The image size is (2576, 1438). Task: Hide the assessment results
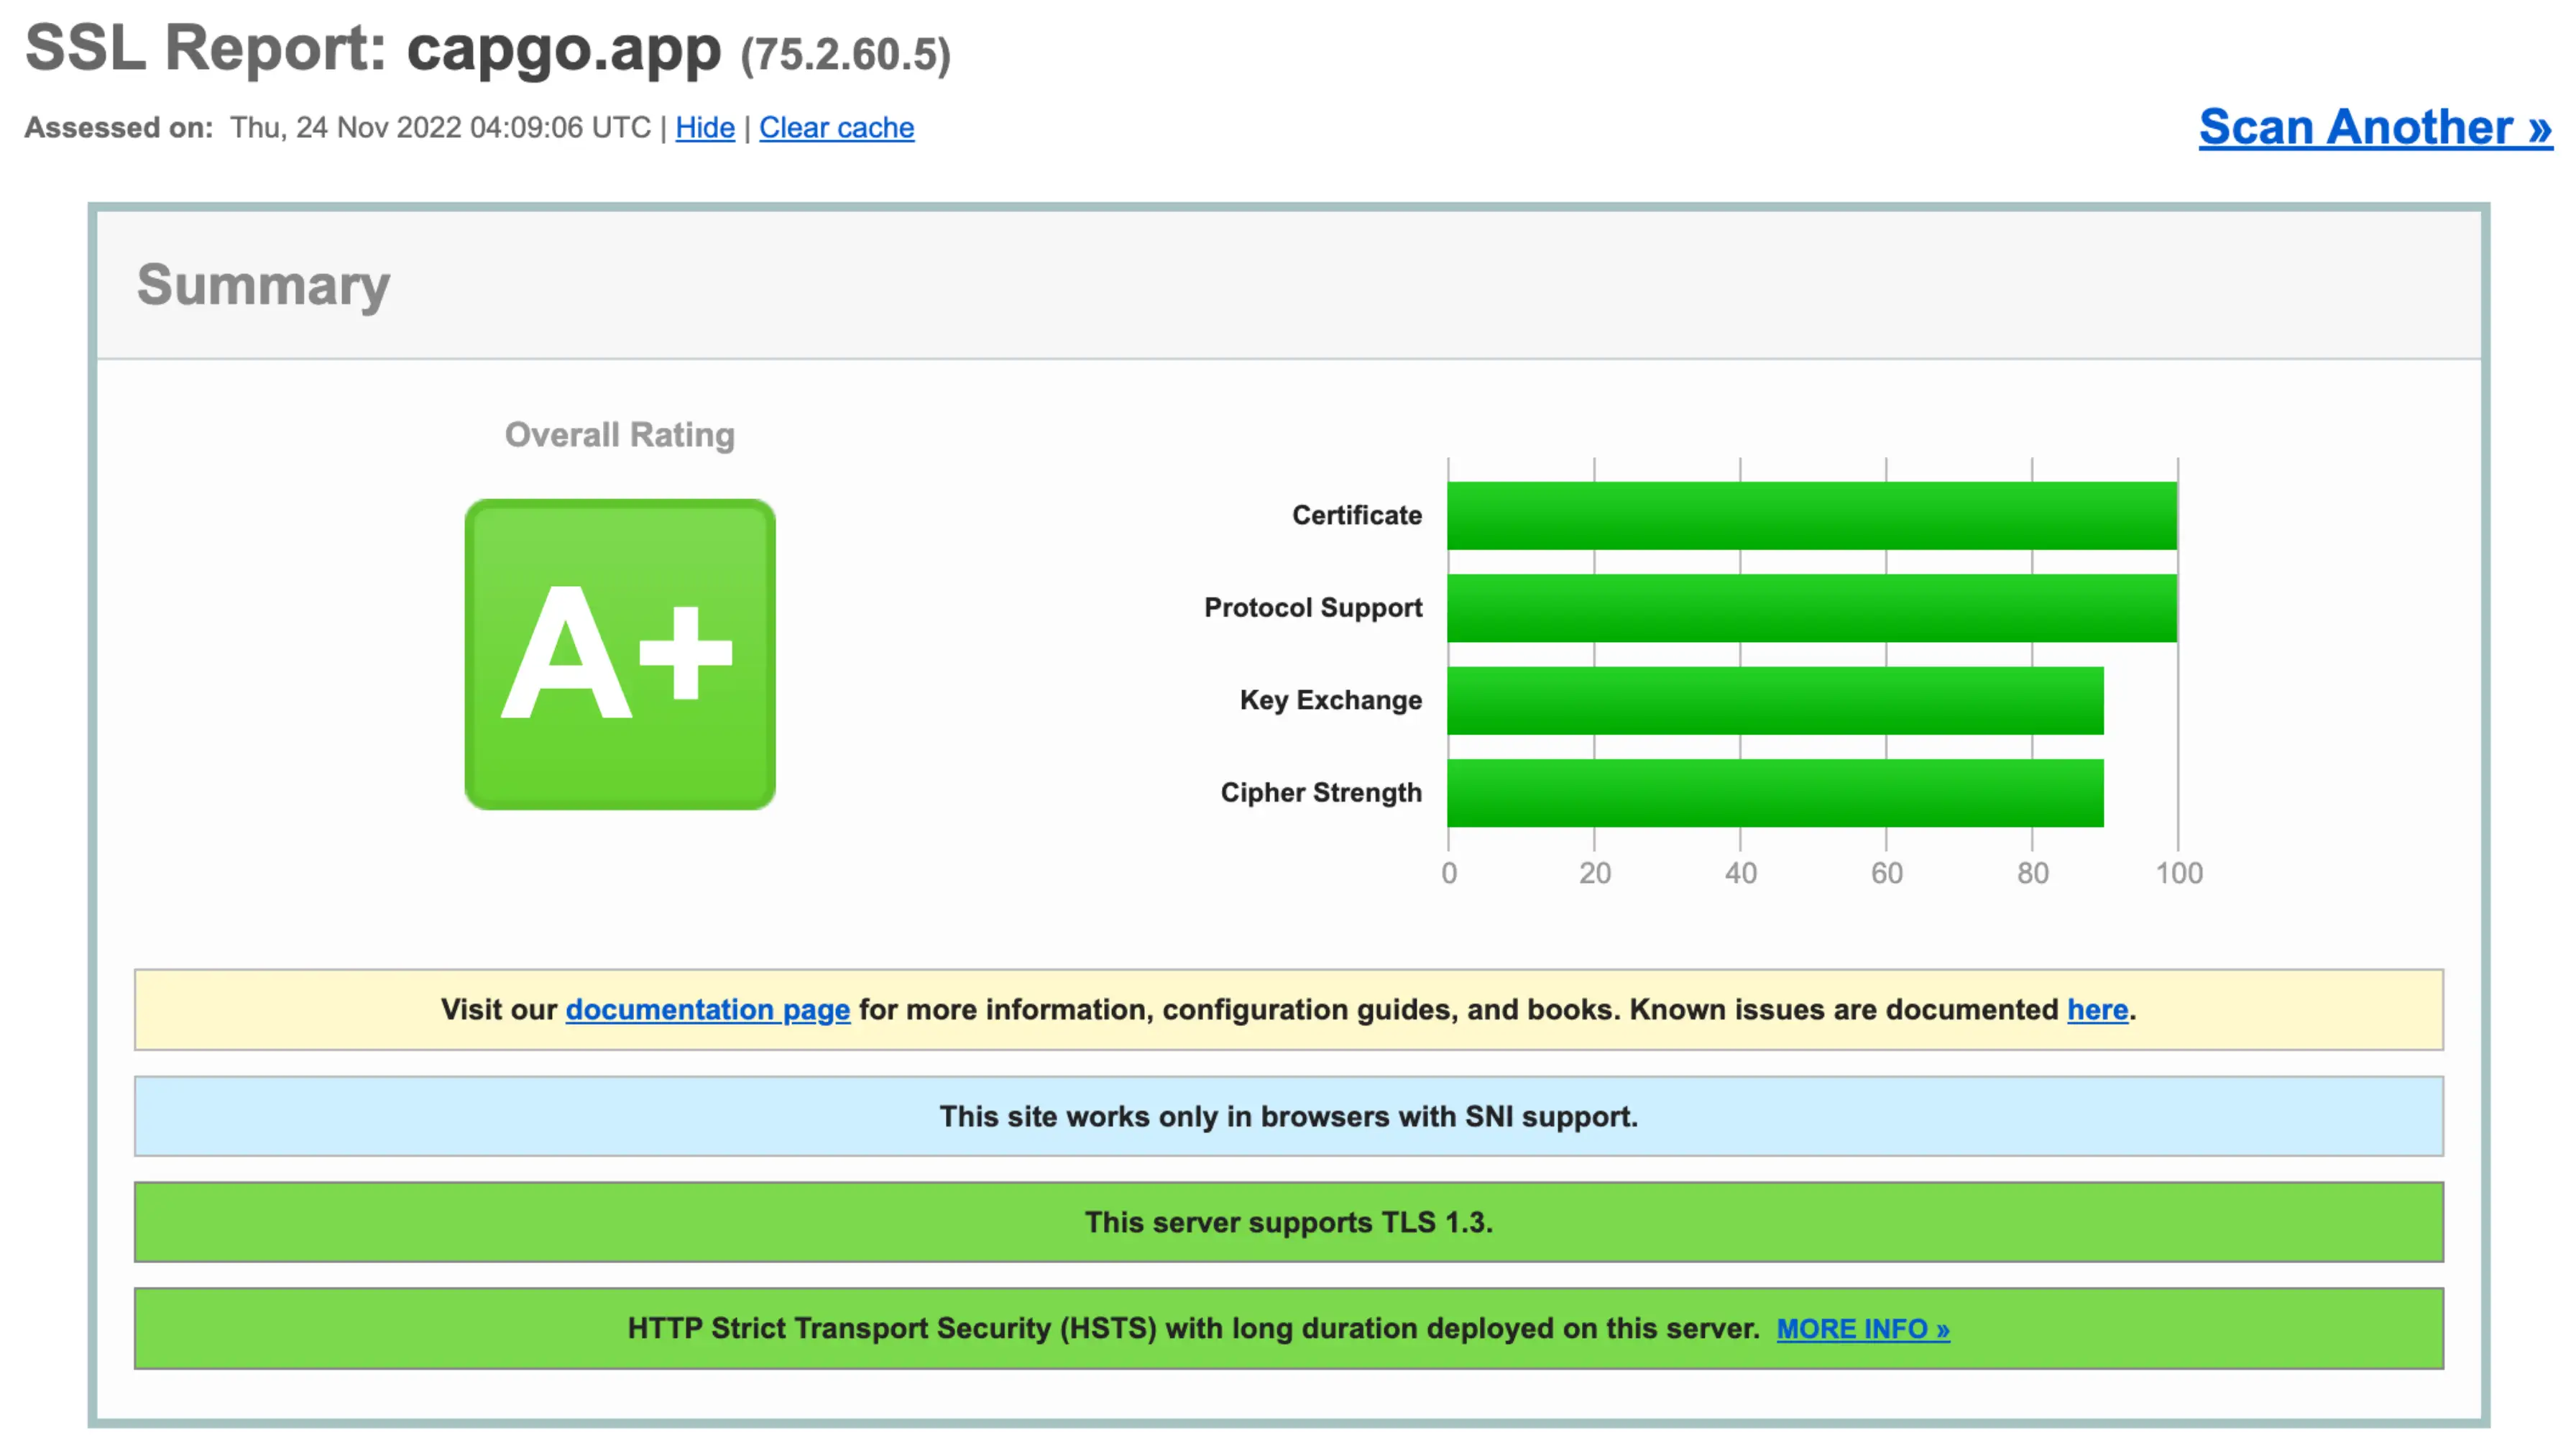coord(705,127)
